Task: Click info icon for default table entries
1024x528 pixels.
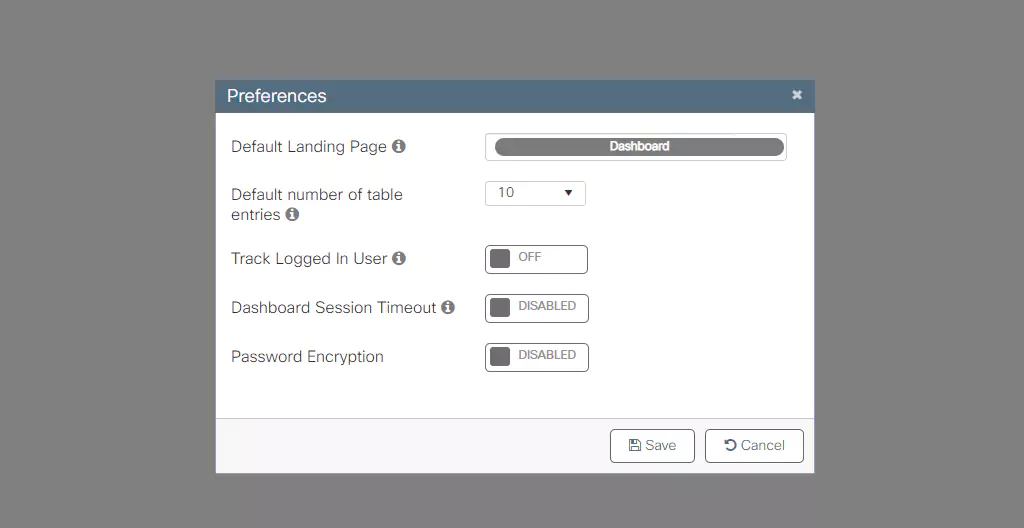Action: [292, 214]
